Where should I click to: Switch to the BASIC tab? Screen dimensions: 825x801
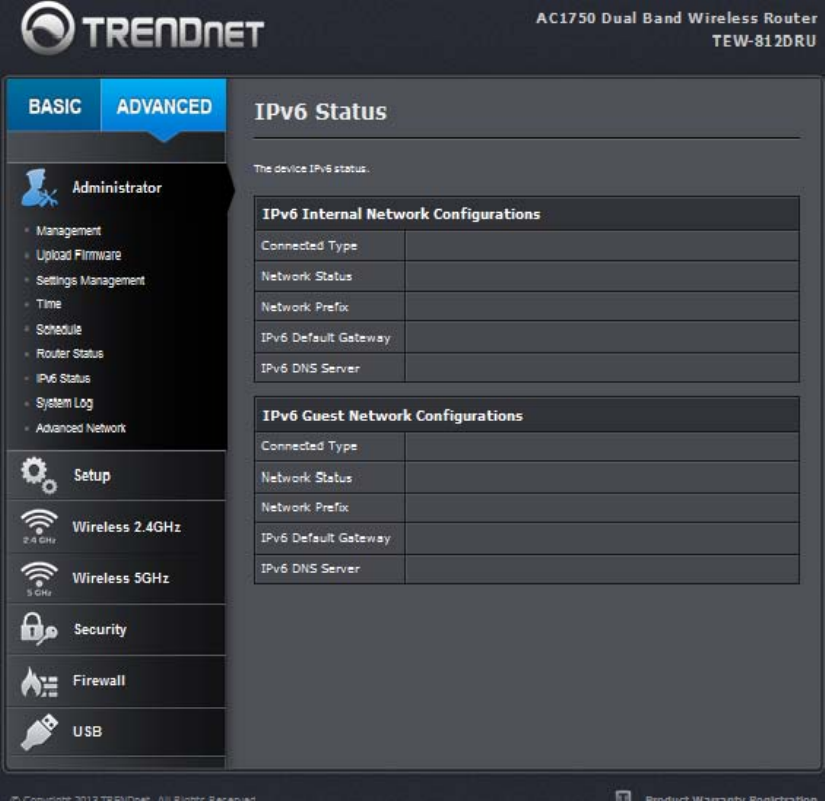pos(55,106)
